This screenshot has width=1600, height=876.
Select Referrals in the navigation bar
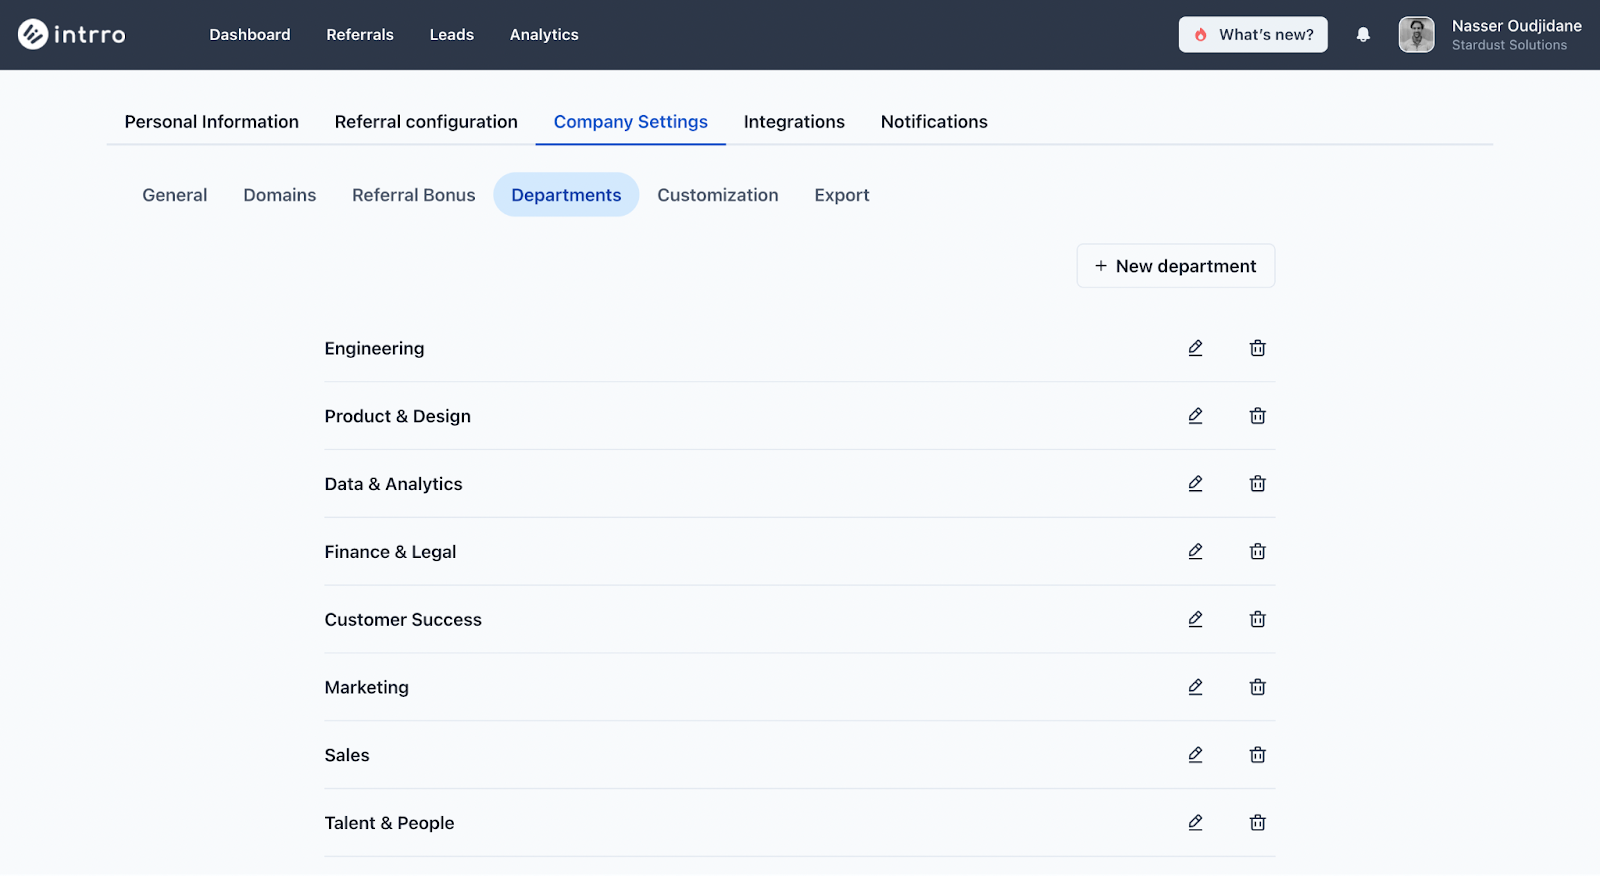click(x=360, y=35)
